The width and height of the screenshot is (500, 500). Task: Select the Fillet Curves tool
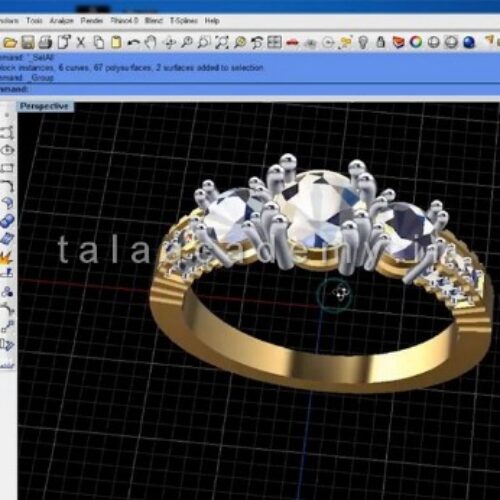(7, 185)
